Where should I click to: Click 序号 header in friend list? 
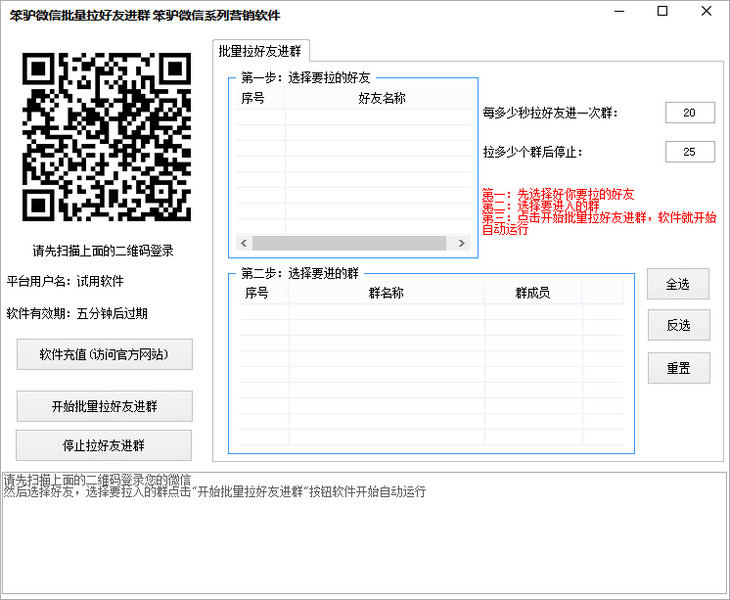(x=260, y=98)
